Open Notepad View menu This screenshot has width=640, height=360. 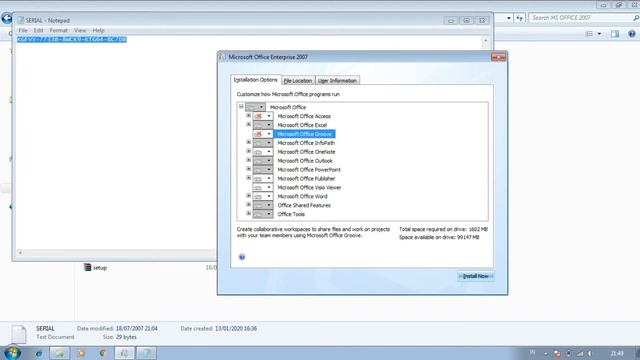click(80, 30)
